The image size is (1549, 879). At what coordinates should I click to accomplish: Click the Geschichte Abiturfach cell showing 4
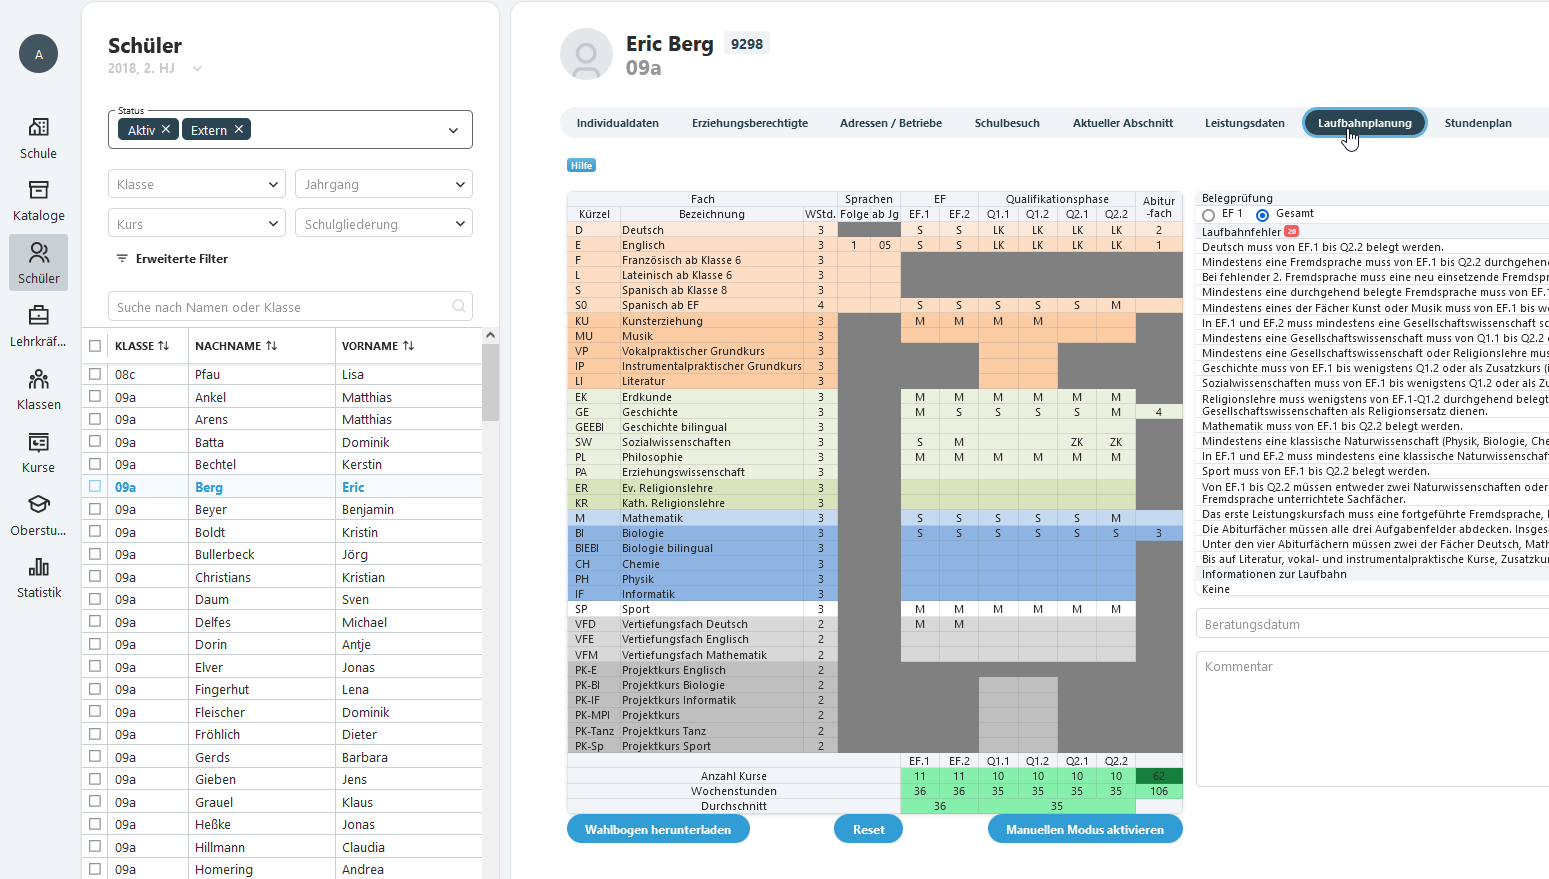click(1159, 412)
